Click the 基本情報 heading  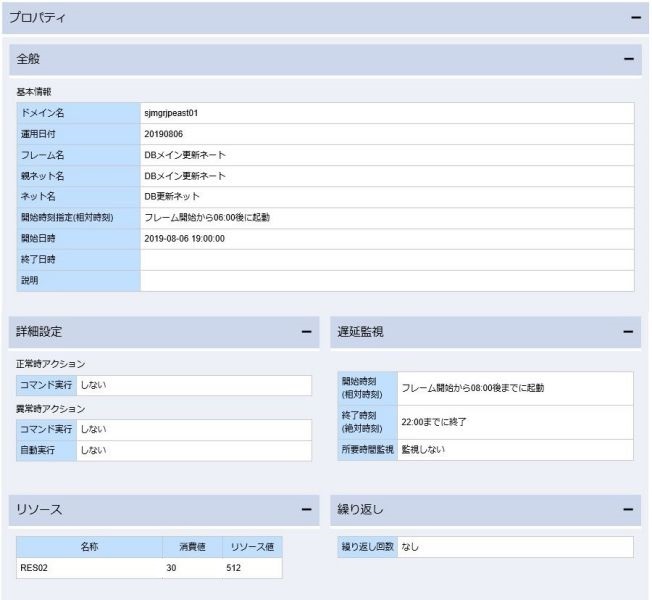pyautogui.click(x=34, y=92)
